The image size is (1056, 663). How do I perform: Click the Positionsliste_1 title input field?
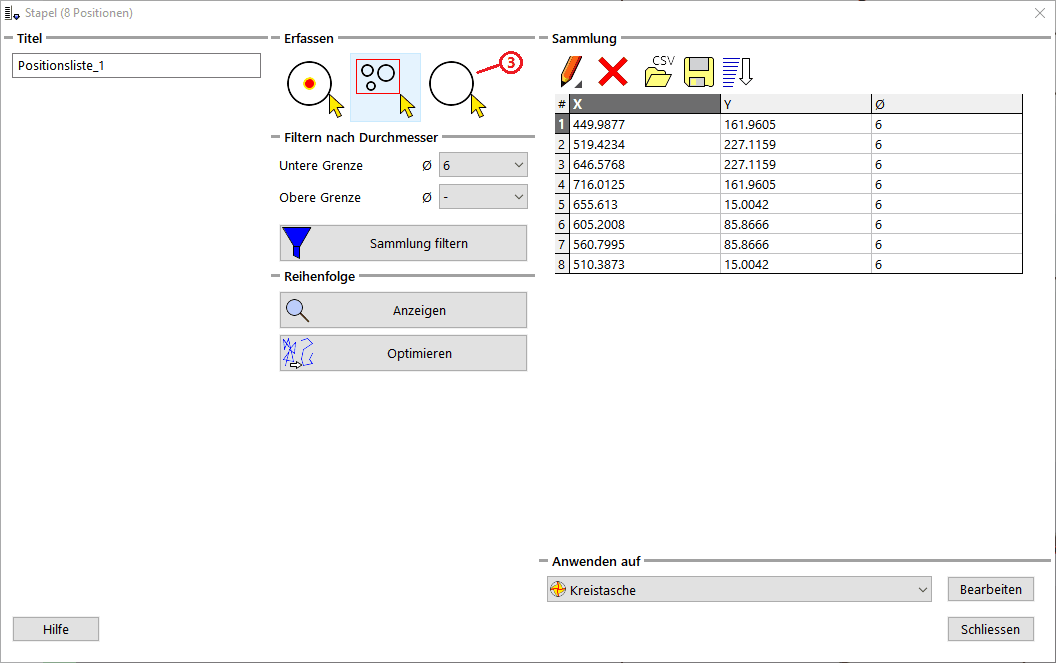pyautogui.click(x=136, y=66)
